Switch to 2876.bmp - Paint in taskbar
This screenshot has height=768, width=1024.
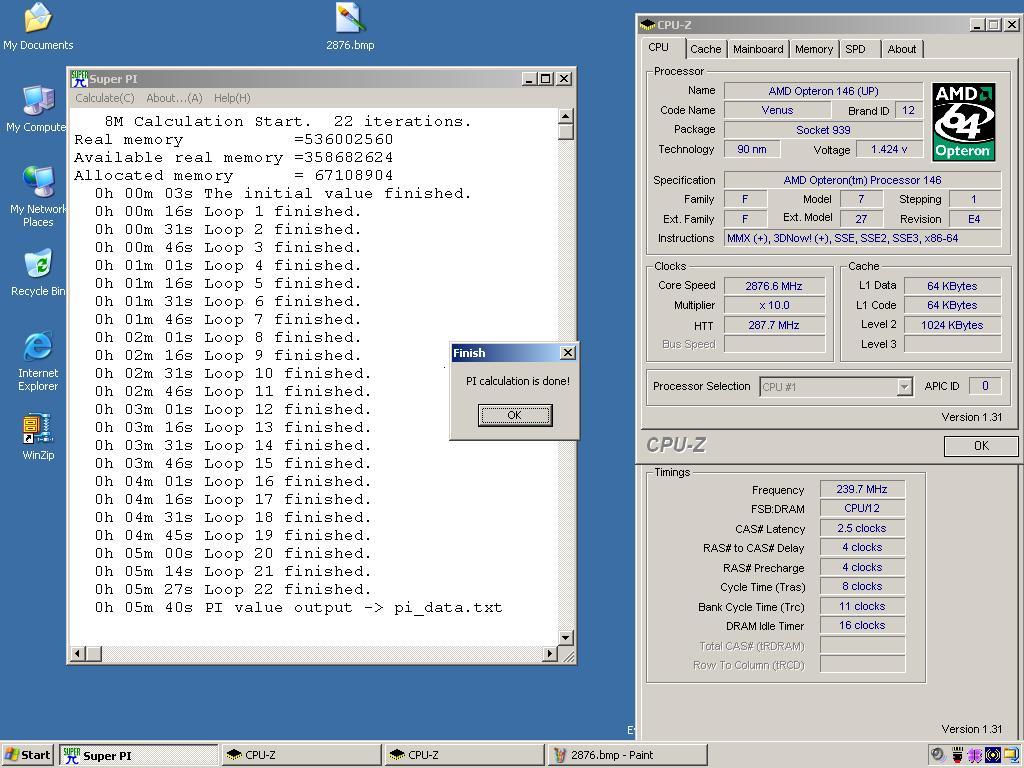coord(611,755)
